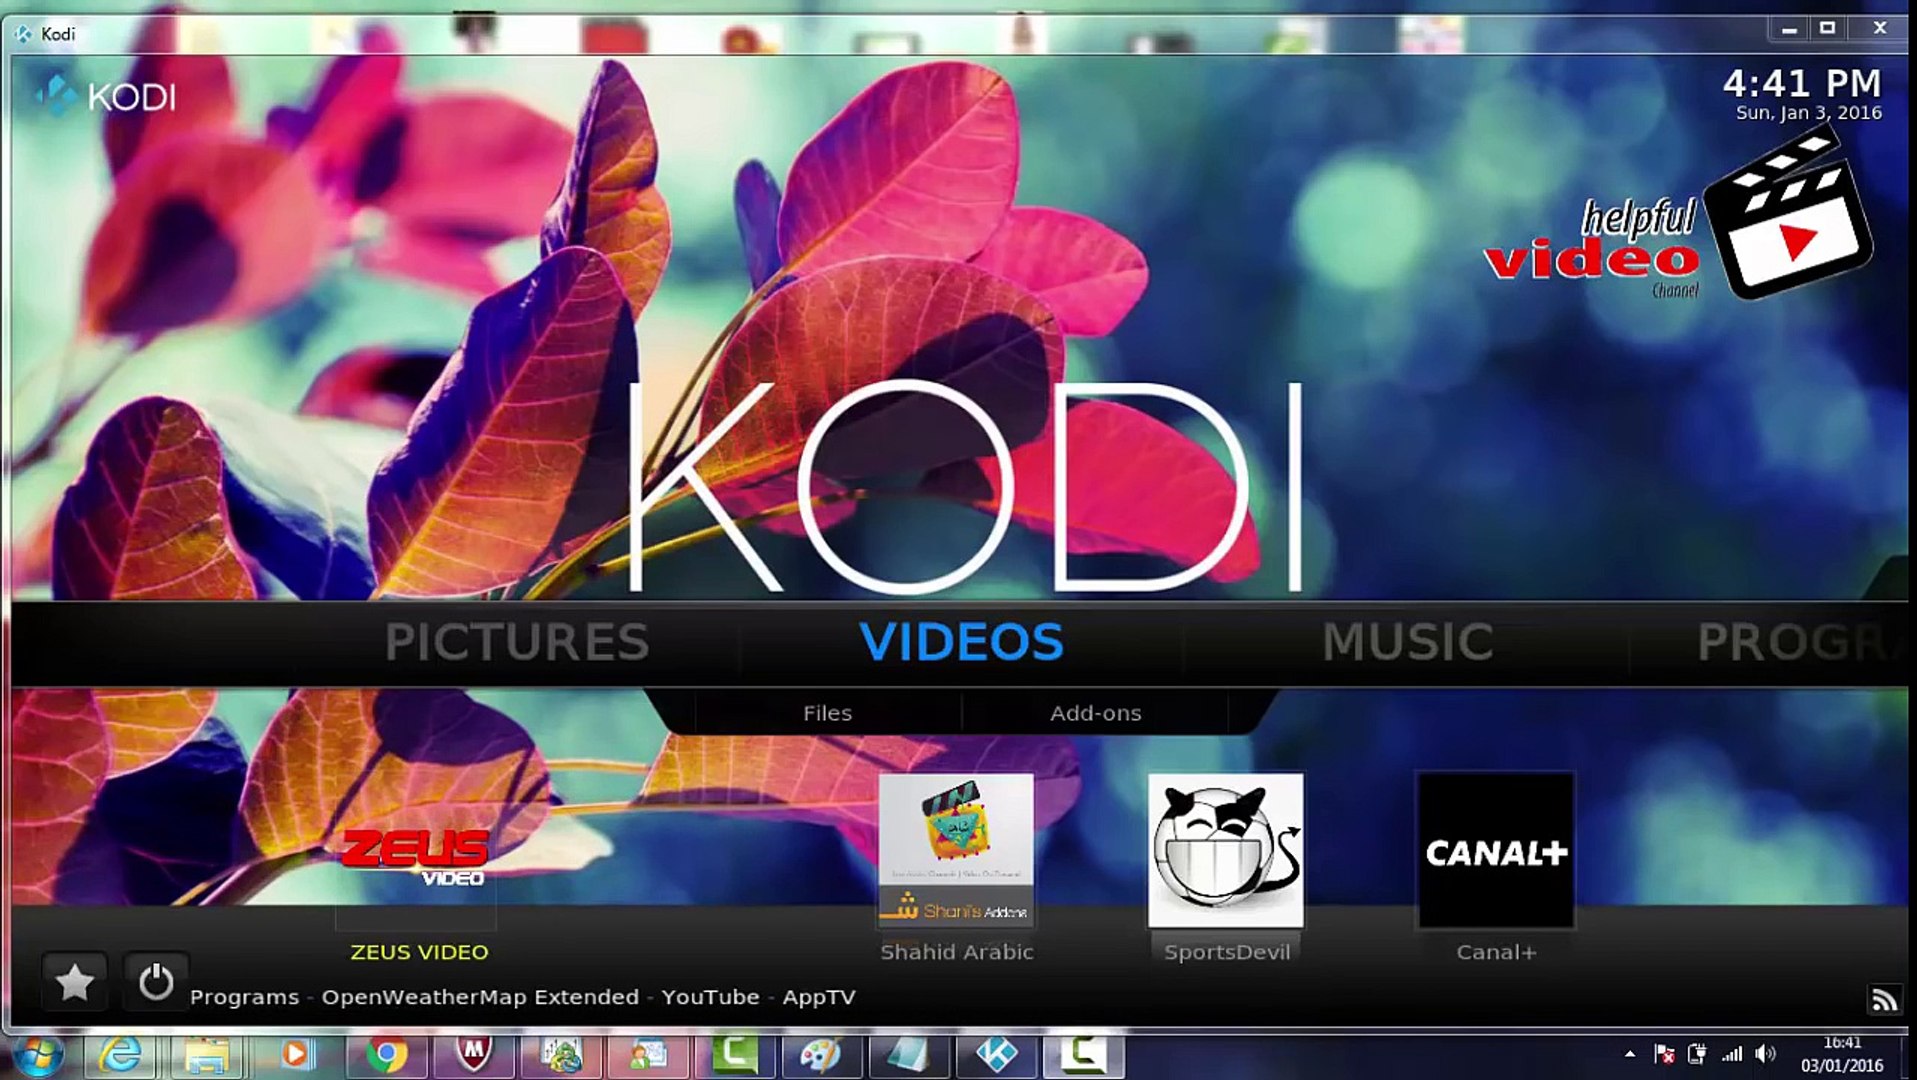Select the PROGRAMS menu item

tap(1801, 642)
